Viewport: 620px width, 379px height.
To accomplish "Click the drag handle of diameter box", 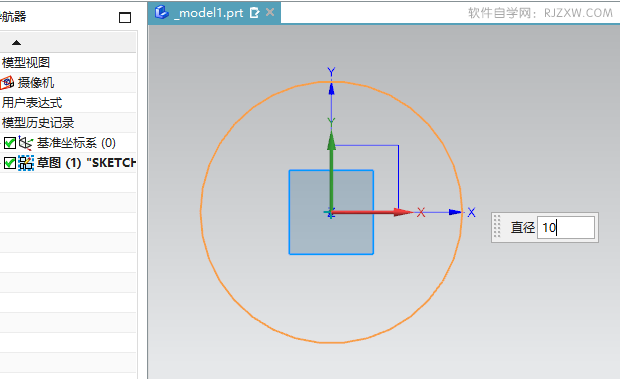I will pyautogui.click(x=497, y=226).
